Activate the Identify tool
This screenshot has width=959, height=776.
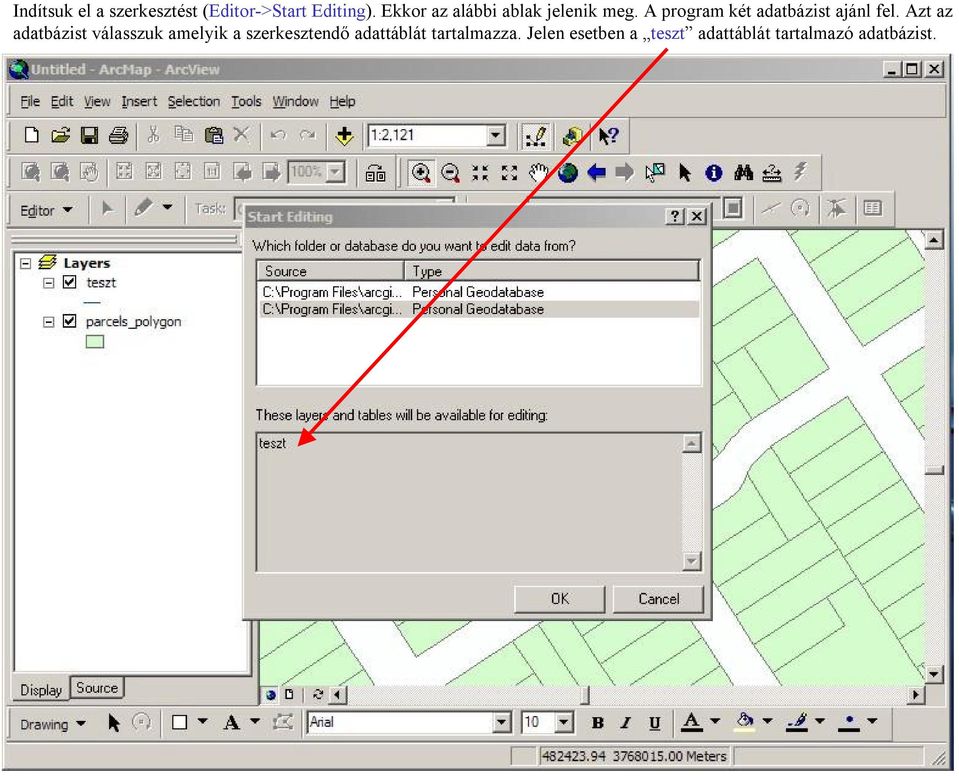coord(713,173)
